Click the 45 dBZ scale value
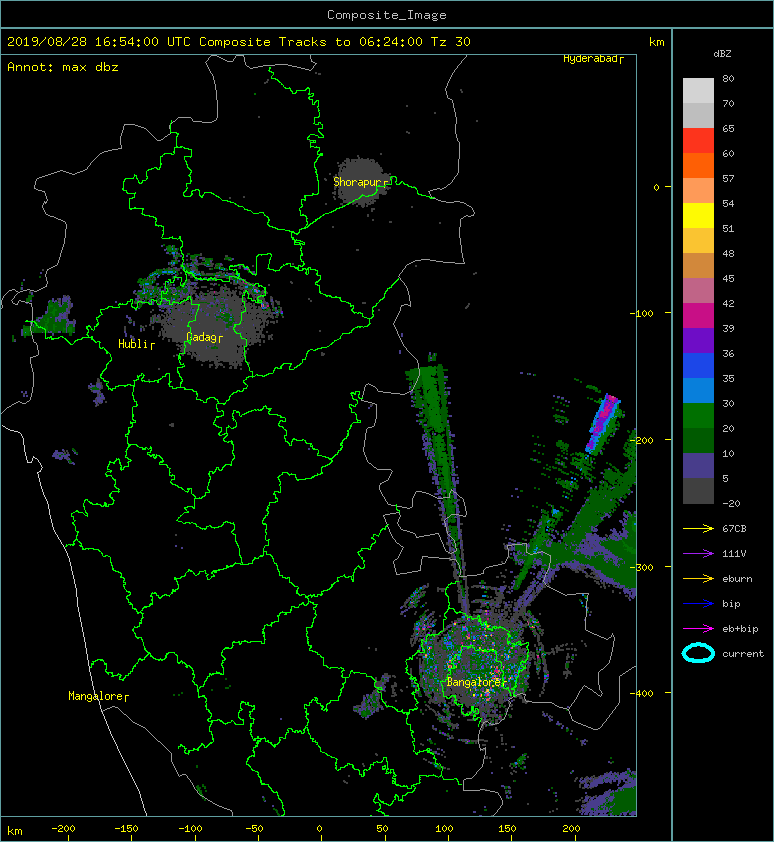 pos(728,278)
